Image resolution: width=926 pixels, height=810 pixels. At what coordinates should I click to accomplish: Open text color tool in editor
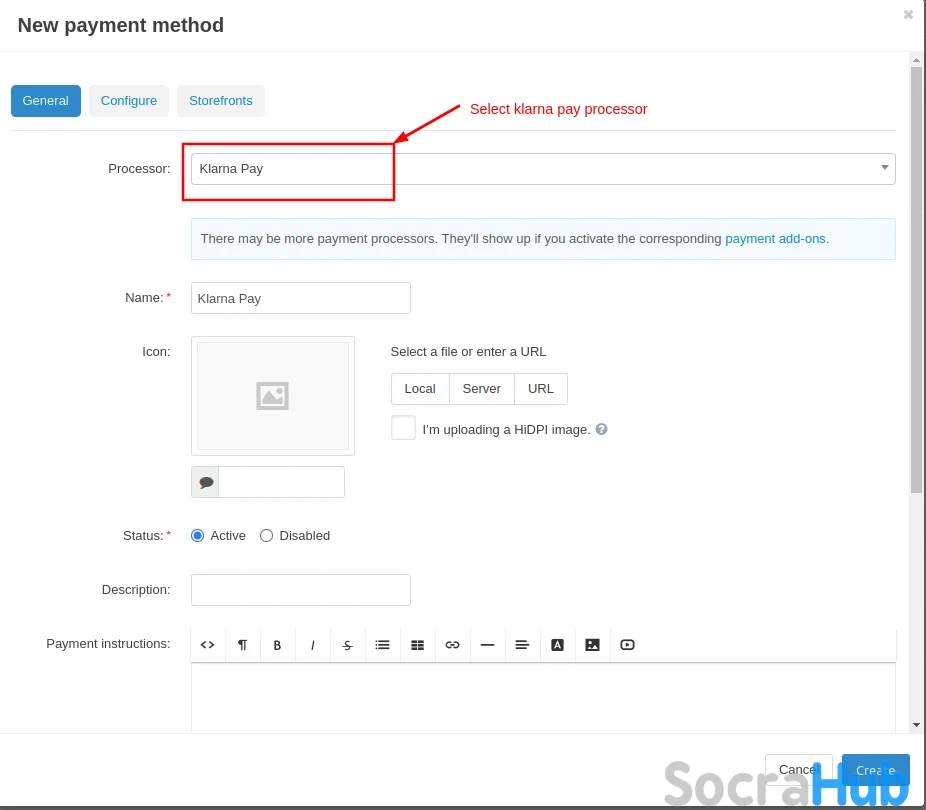pyautogui.click(x=557, y=645)
